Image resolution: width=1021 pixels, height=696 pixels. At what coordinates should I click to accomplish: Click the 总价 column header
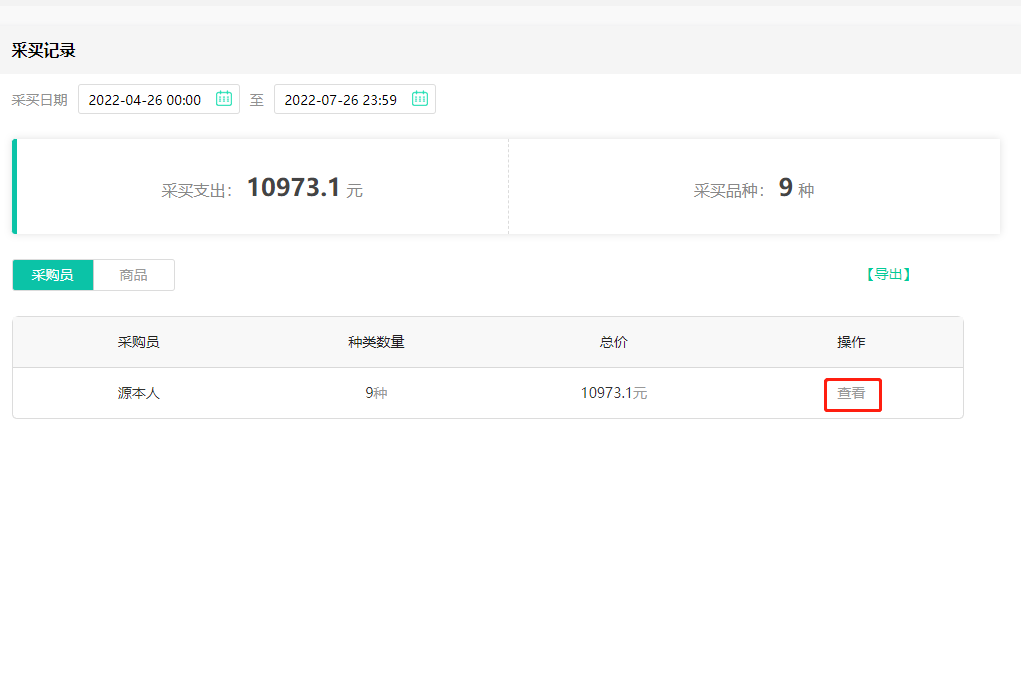[613, 342]
